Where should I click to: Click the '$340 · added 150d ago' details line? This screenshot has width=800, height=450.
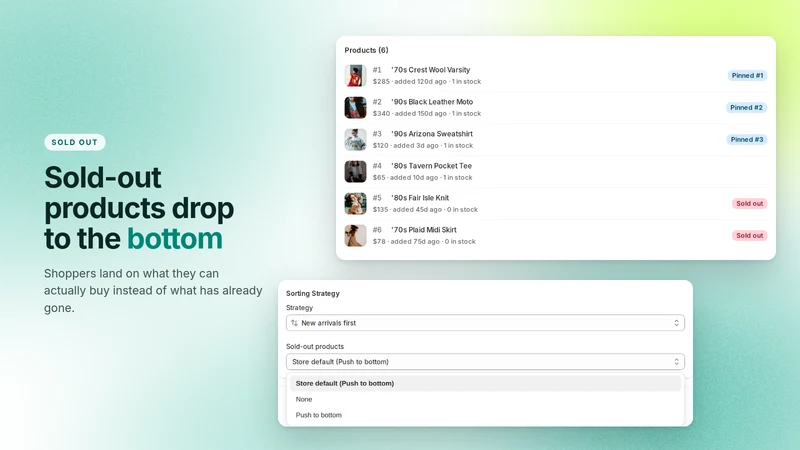[x=427, y=114]
